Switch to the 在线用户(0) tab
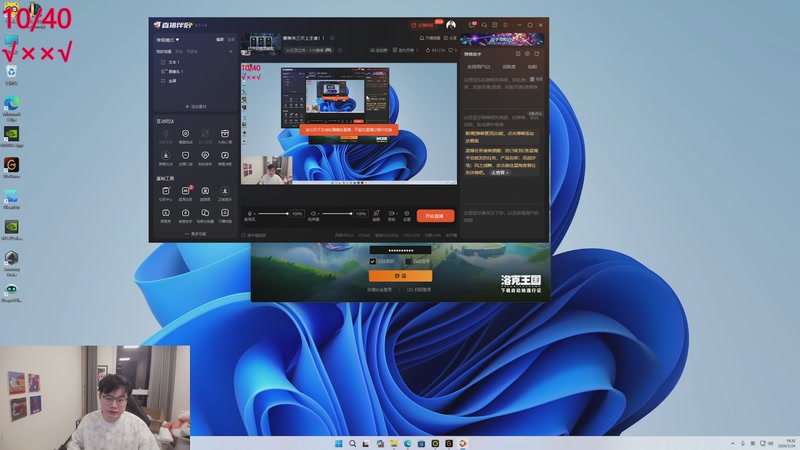The image size is (800, 450). coord(479,67)
